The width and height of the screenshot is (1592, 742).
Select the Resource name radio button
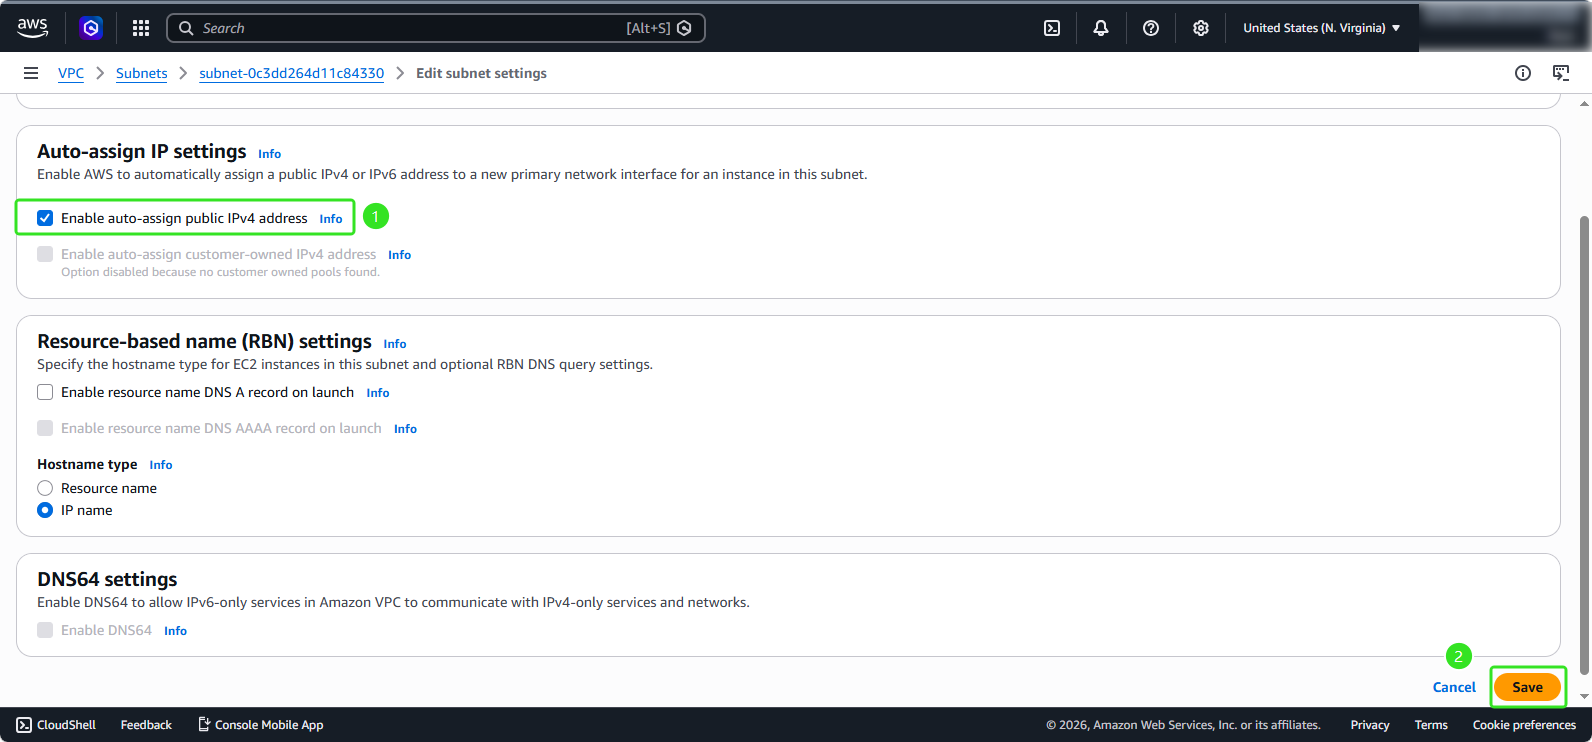45,488
